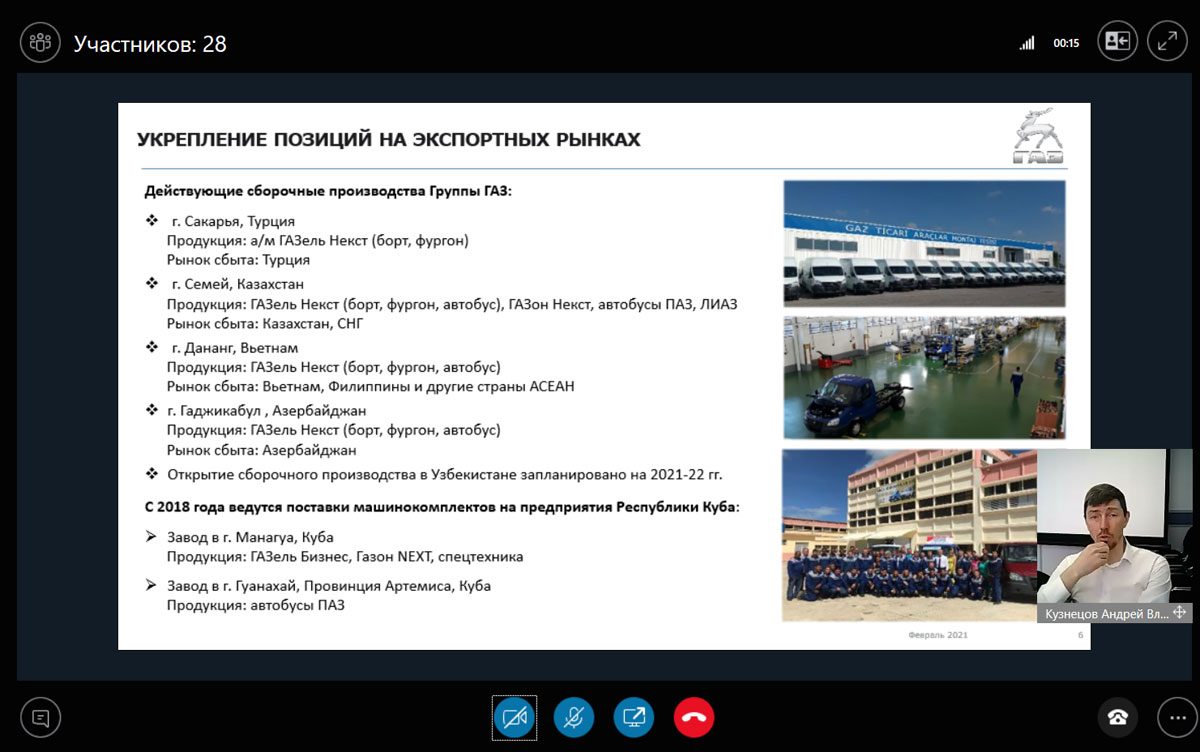Turn the camera on
This screenshot has height=752, width=1200.
tap(514, 717)
